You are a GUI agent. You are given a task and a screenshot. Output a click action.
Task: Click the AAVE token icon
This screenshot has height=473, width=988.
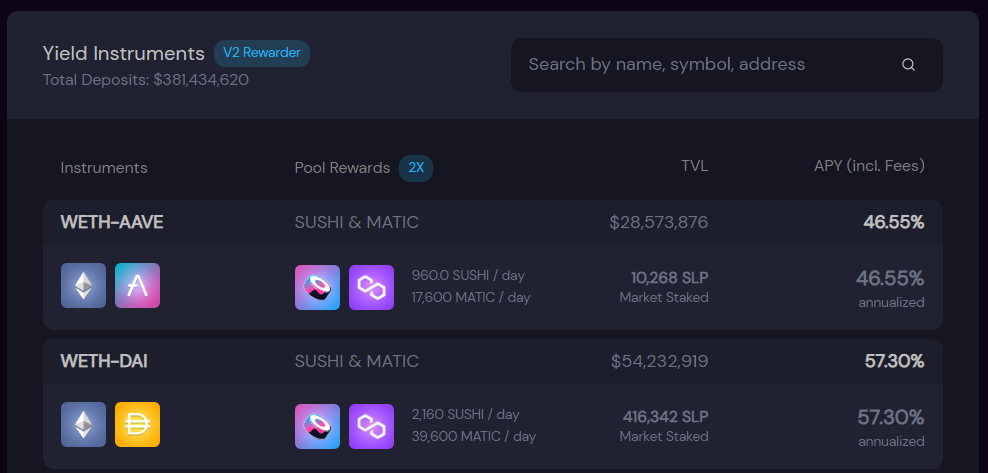(137, 286)
